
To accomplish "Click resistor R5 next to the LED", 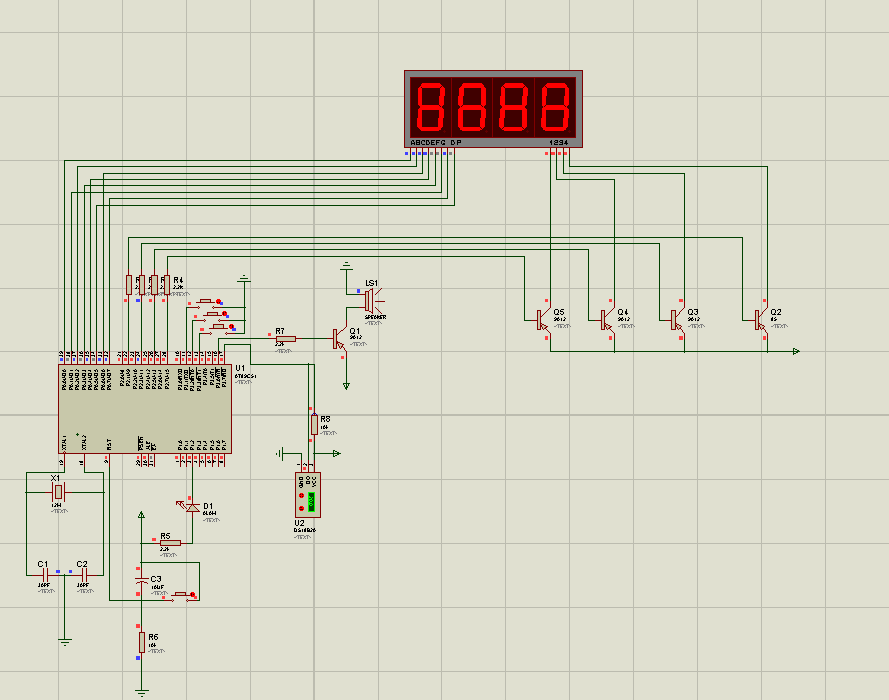I will point(170,542).
